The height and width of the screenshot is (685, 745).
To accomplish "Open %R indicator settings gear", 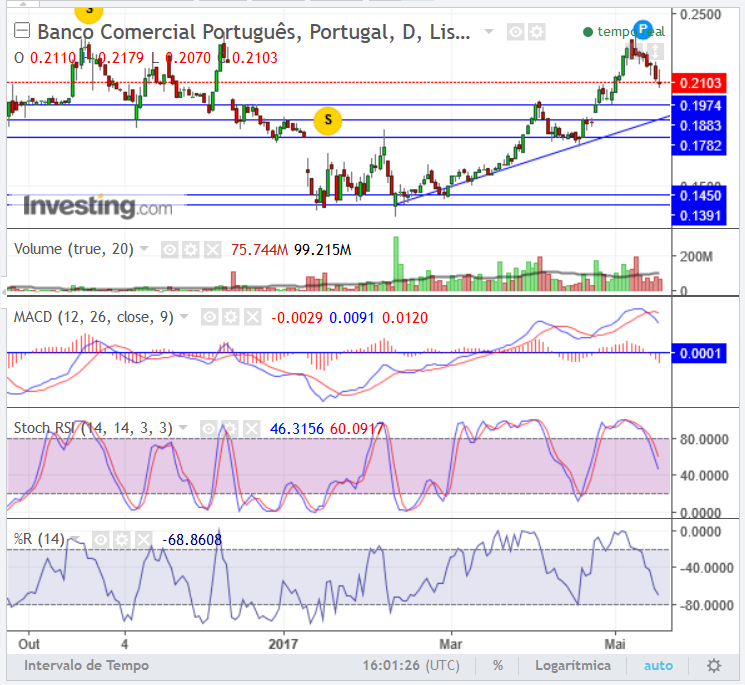I will [122, 540].
